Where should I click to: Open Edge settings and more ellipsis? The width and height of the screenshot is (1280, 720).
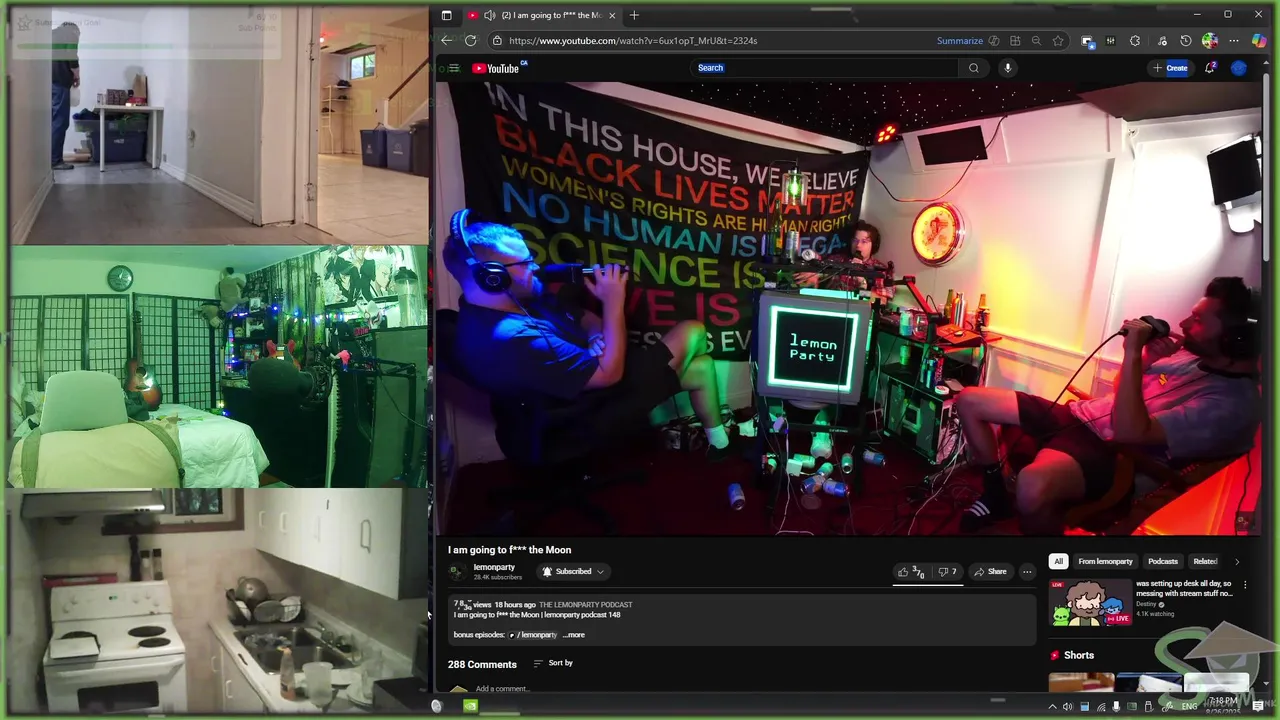[x=1234, y=41]
